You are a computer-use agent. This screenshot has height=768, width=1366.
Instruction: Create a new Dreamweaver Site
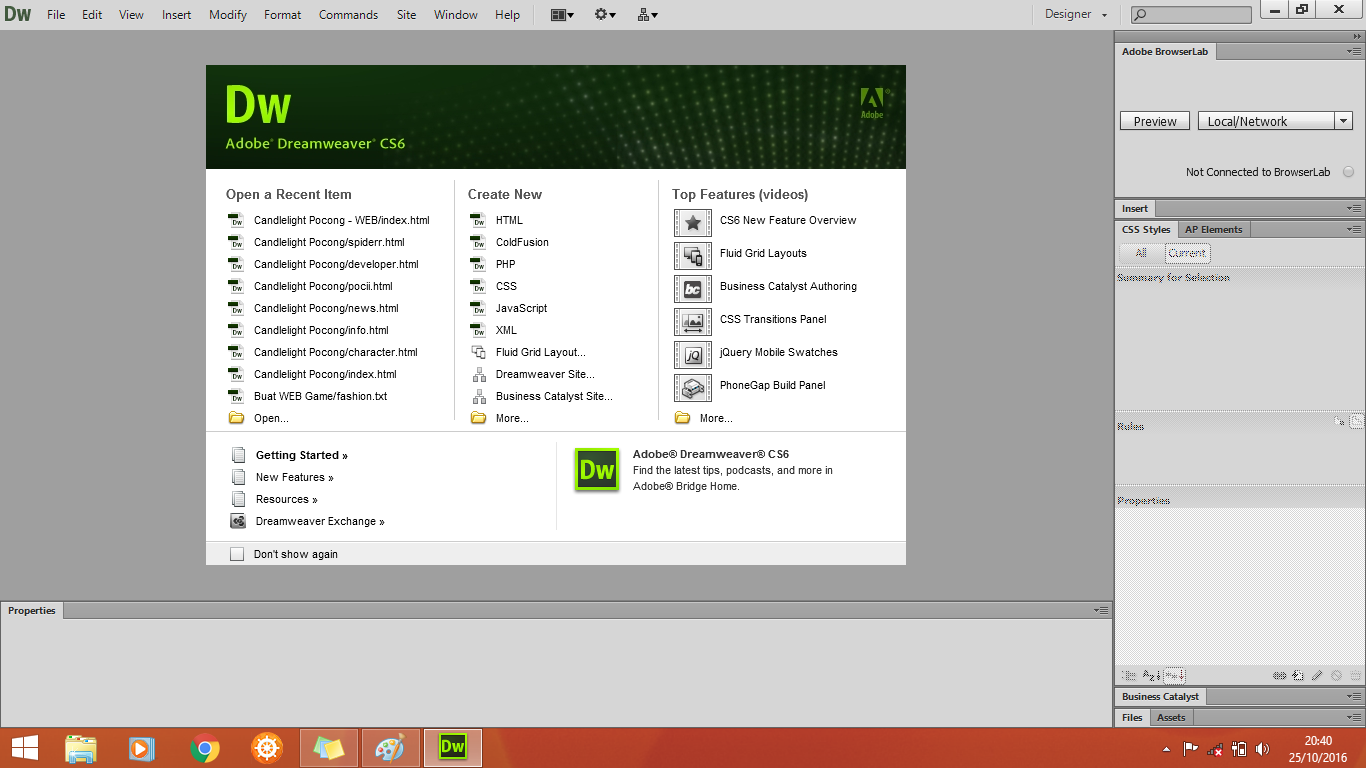pyautogui.click(x=545, y=374)
